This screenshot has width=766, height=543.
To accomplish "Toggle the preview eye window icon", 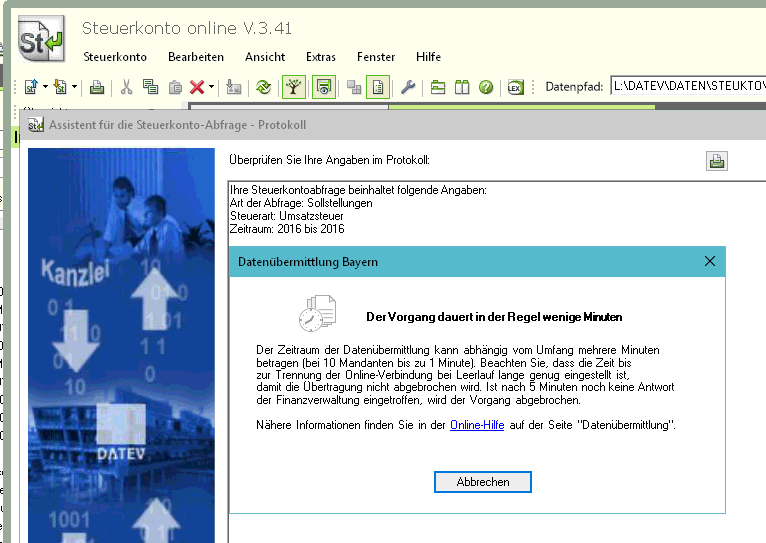I will click(x=323, y=87).
